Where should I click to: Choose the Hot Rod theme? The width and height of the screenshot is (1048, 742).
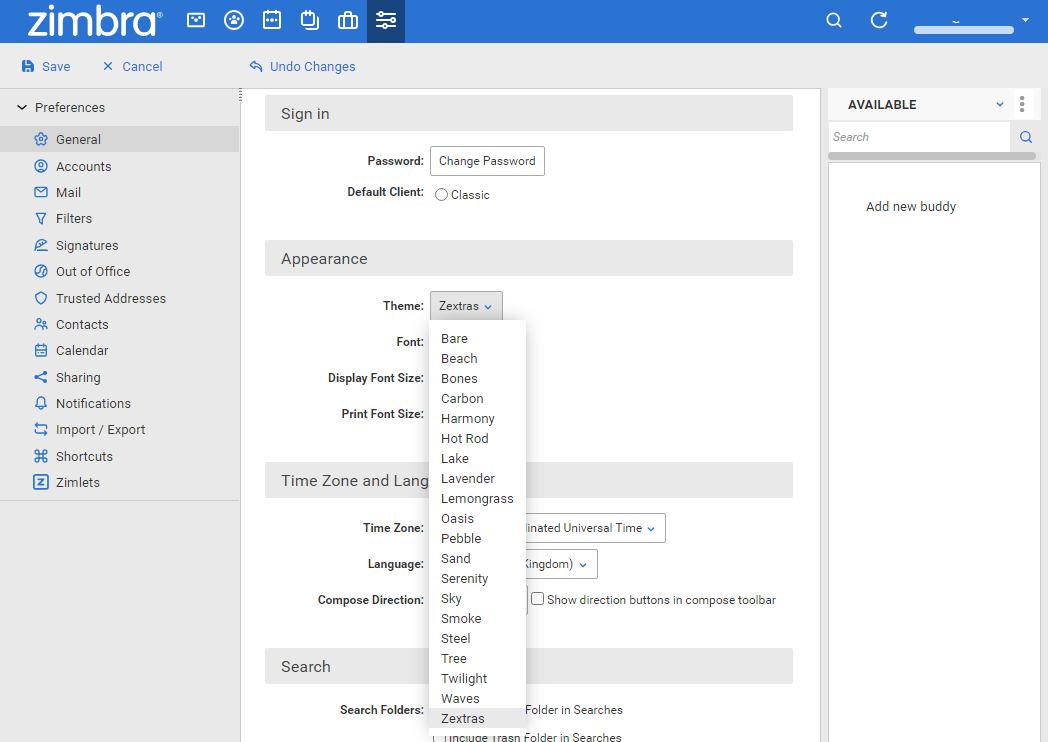477,439
